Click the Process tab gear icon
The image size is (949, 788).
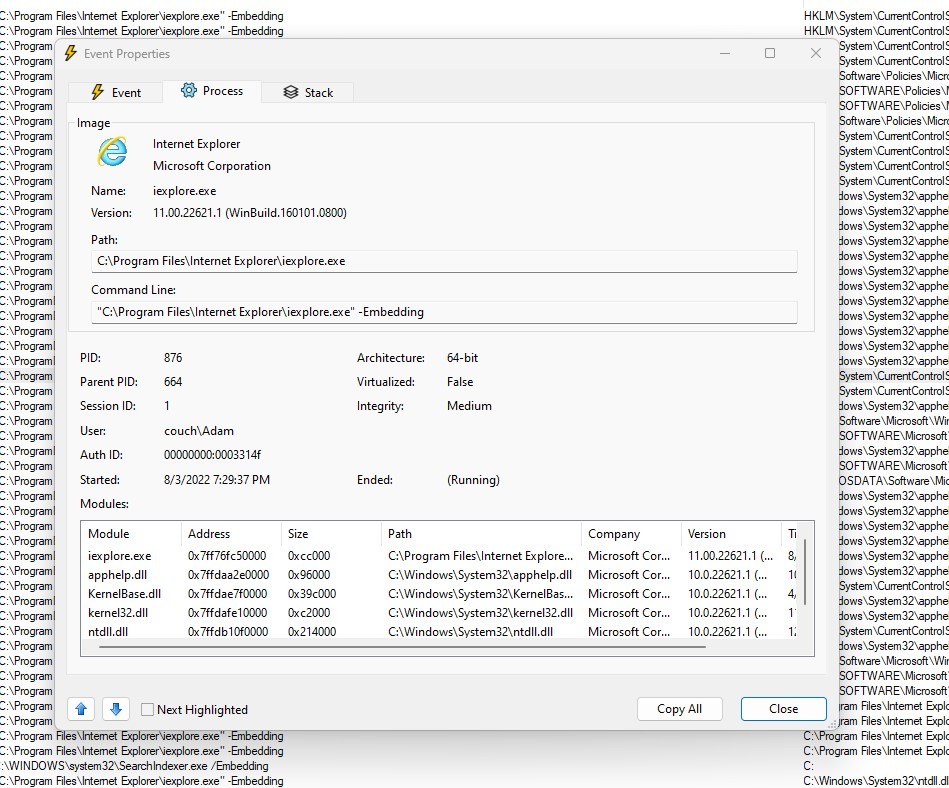[x=189, y=90]
